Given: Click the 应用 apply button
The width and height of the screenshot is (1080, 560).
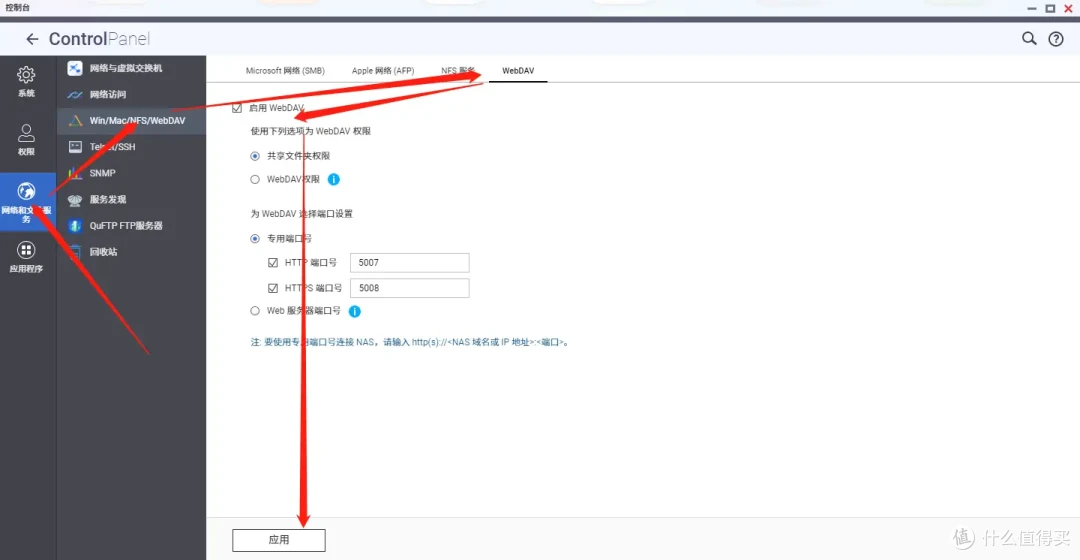Looking at the screenshot, I should click(x=279, y=540).
